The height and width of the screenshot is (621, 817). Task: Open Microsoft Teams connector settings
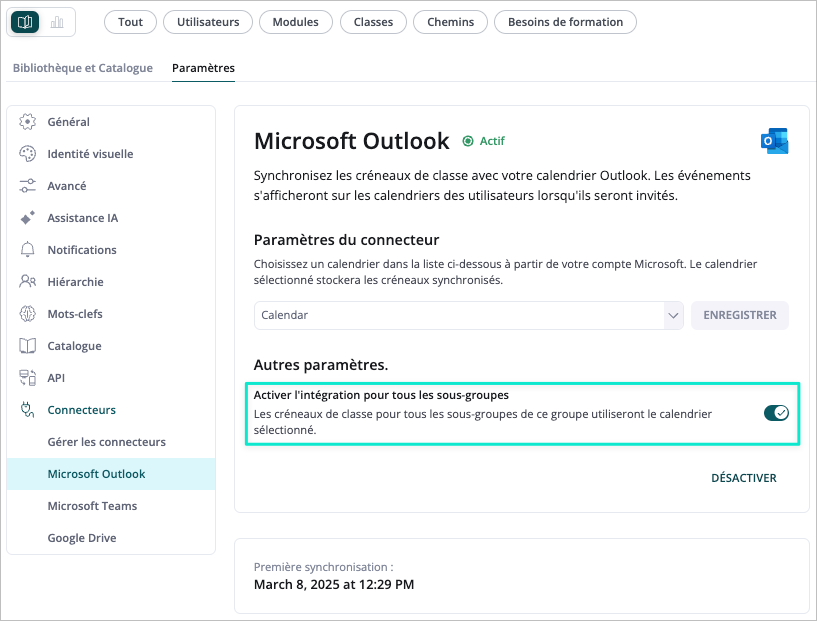pyautogui.click(x=92, y=506)
